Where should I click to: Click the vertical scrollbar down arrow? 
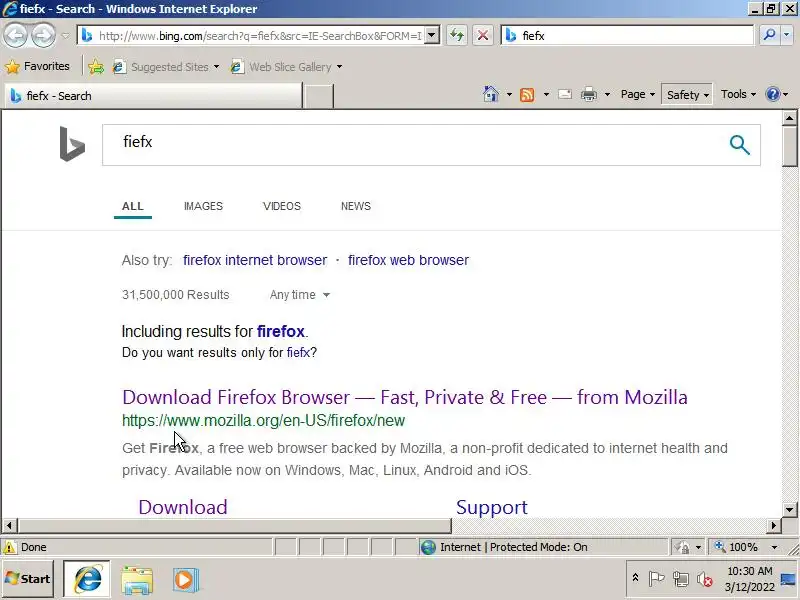[790, 510]
